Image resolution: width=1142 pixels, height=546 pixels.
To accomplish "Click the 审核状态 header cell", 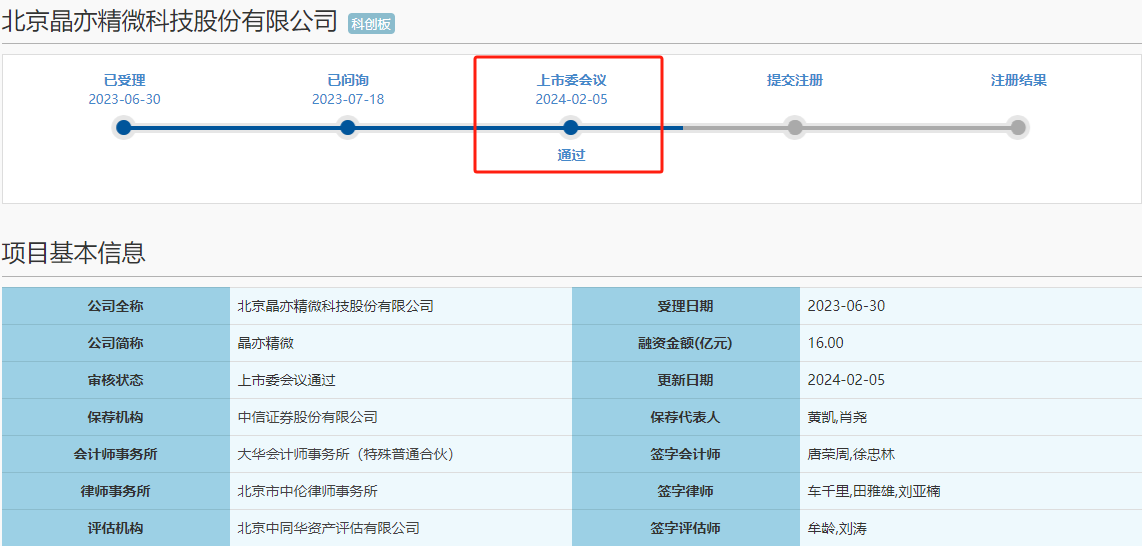I will tap(116, 380).
